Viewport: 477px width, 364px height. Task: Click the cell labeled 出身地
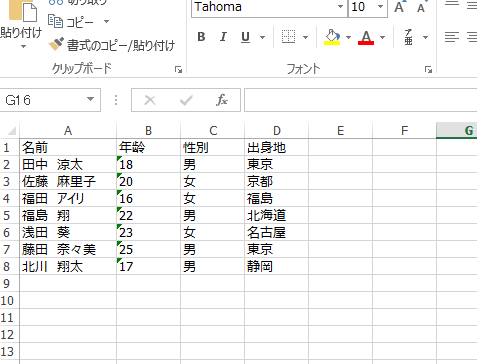tap(277, 147)
